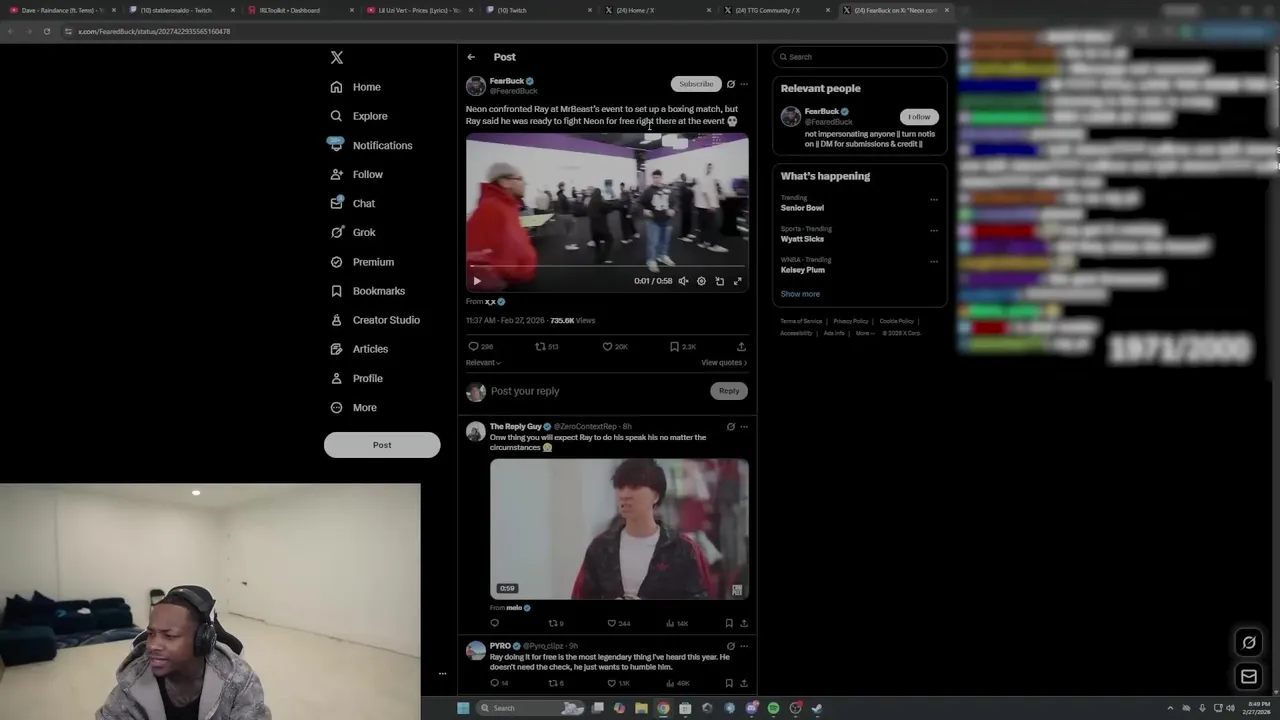Play the Neon and Ray video
Viewport: 1280px width, 720px height.
coord(477,281)
